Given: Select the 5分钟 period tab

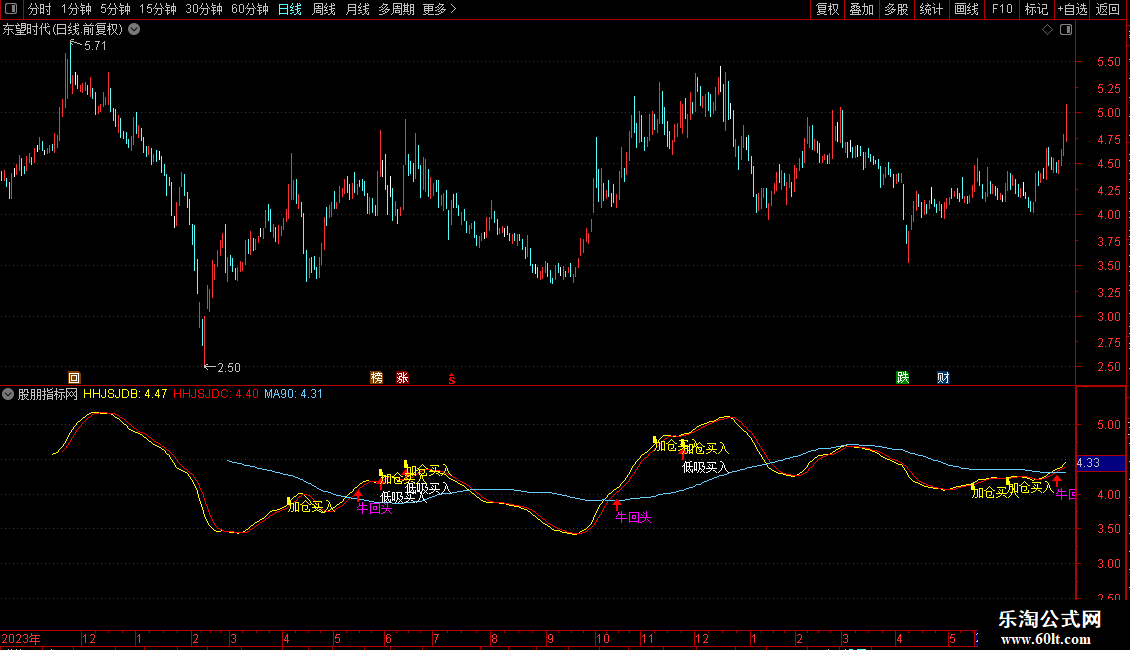Looking at the screenshot, I should coord(115,9).
